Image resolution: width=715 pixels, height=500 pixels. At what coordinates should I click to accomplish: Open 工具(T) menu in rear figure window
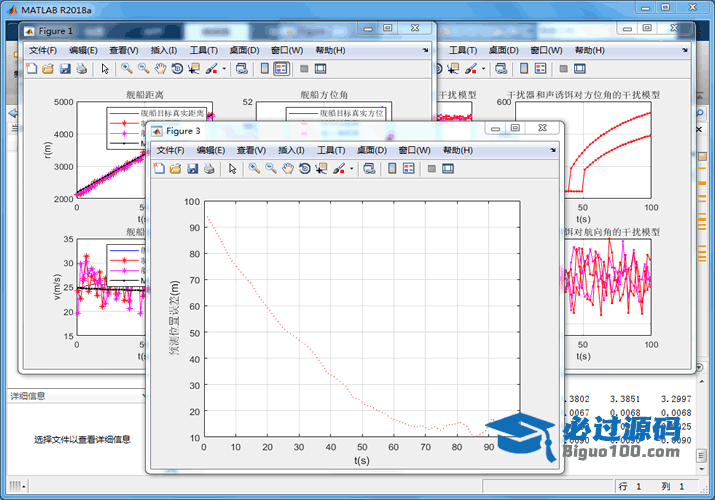[463, 51]
